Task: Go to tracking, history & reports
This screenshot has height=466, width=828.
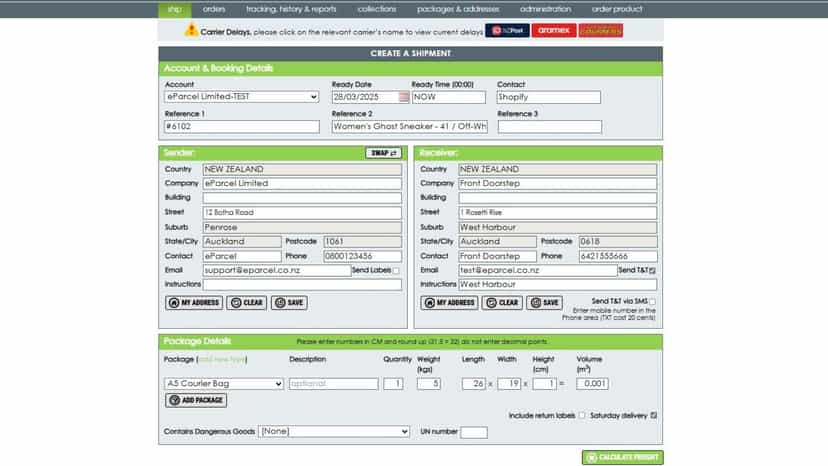Action: [x=291, y=9]
